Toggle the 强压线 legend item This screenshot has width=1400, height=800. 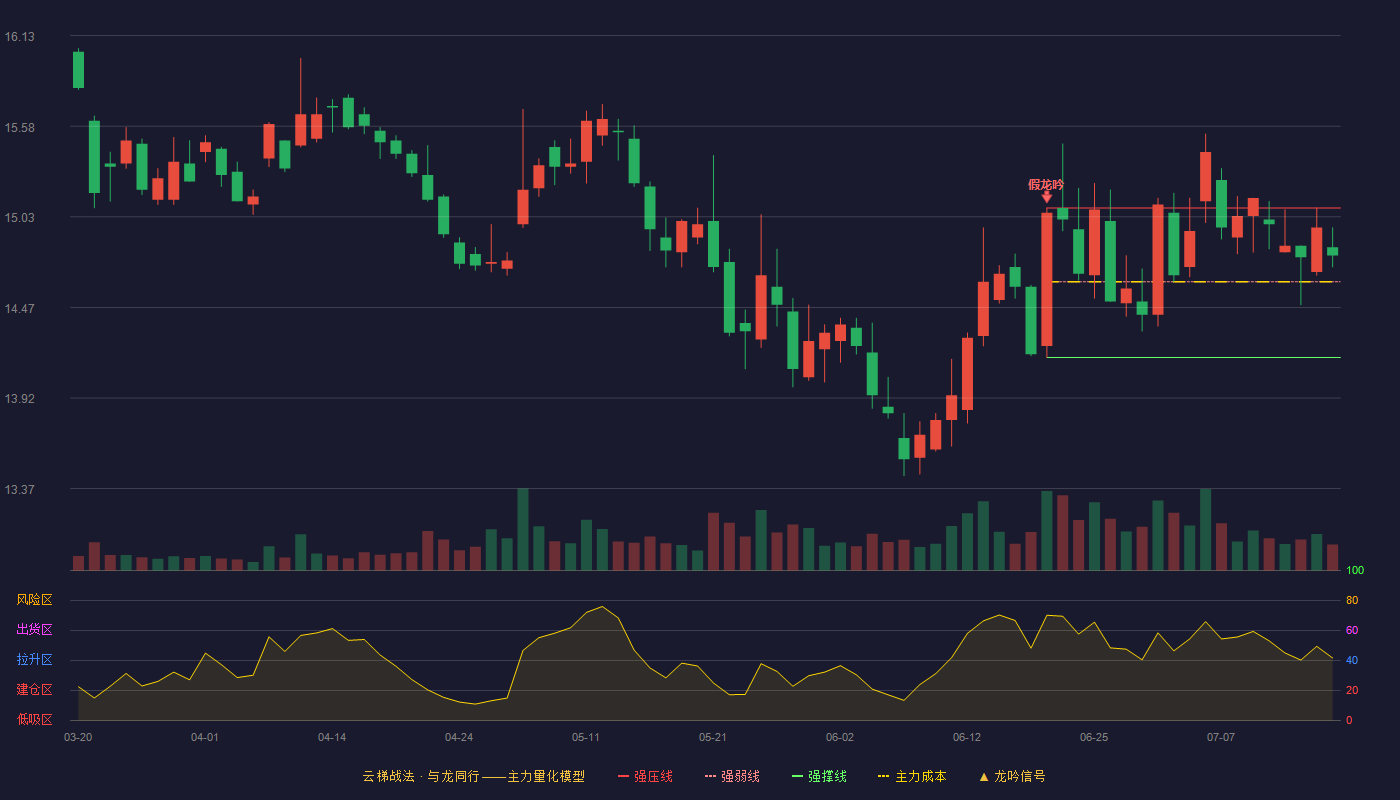pyautogui.click(x=645, y=776)
